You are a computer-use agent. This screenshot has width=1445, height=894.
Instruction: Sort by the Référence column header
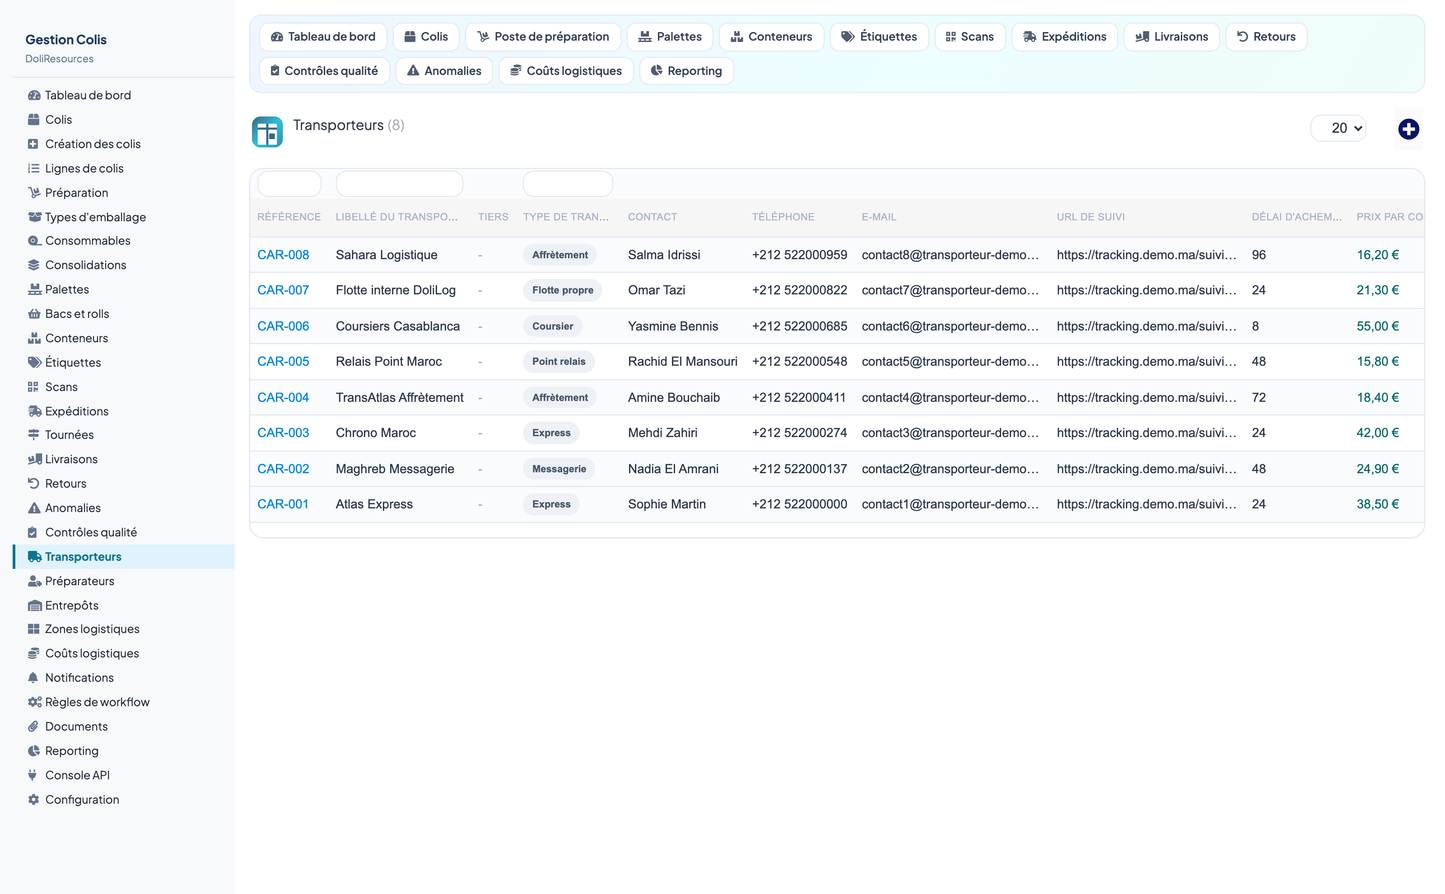[289, 217]
